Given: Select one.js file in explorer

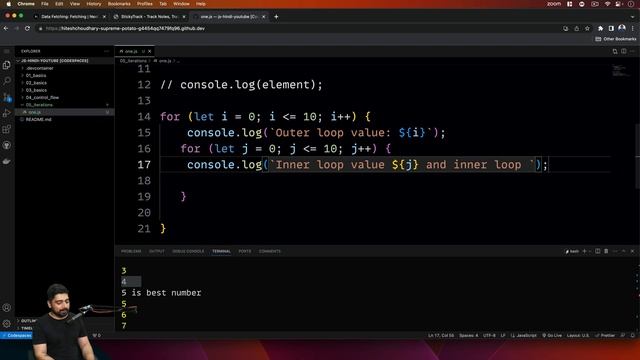Looking at the screenshot, I should tap(64, 112).
